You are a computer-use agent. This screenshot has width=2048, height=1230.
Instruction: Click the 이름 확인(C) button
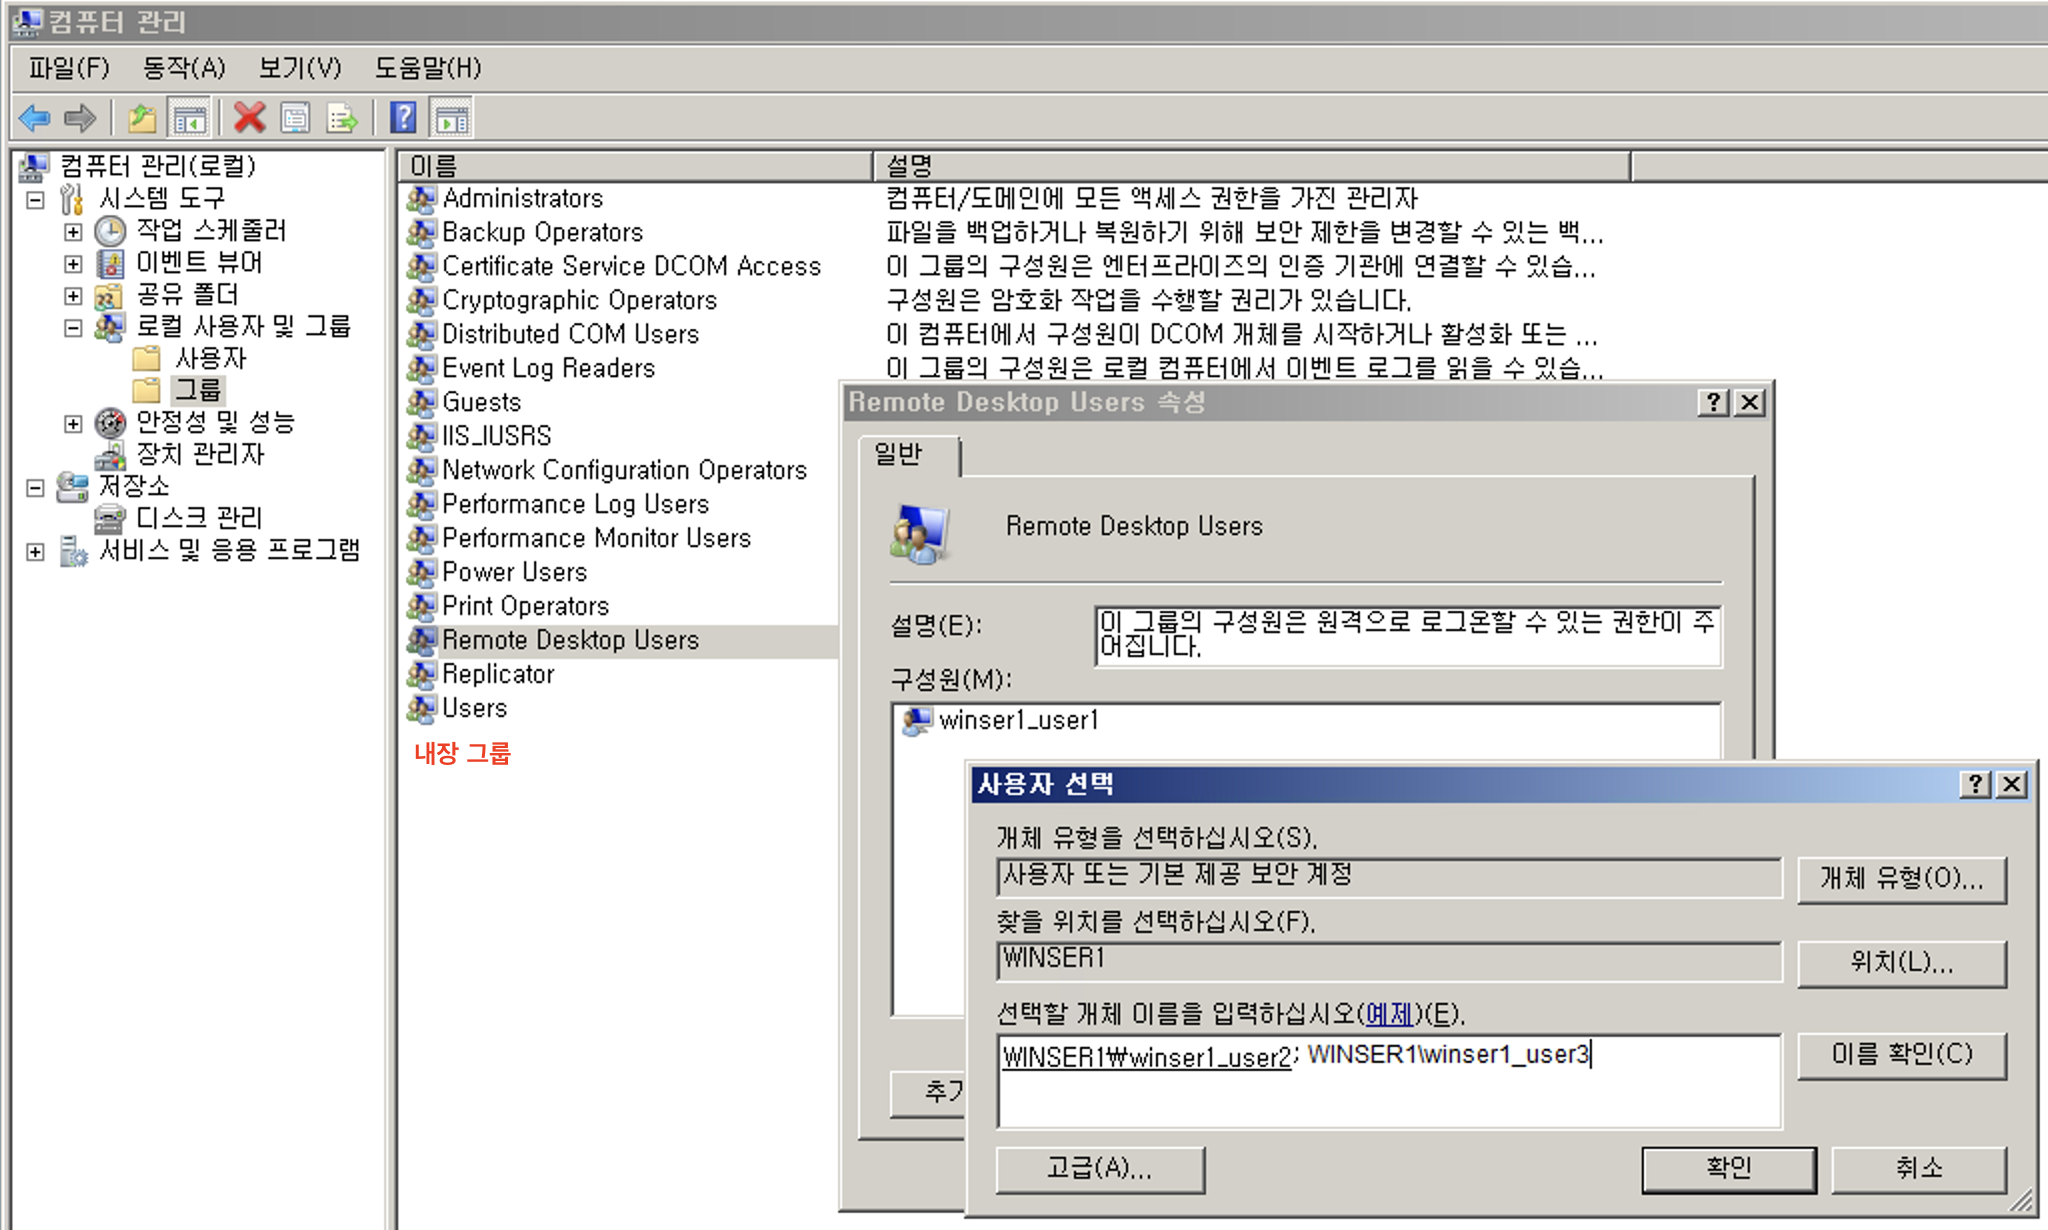coord(1900,1054)
